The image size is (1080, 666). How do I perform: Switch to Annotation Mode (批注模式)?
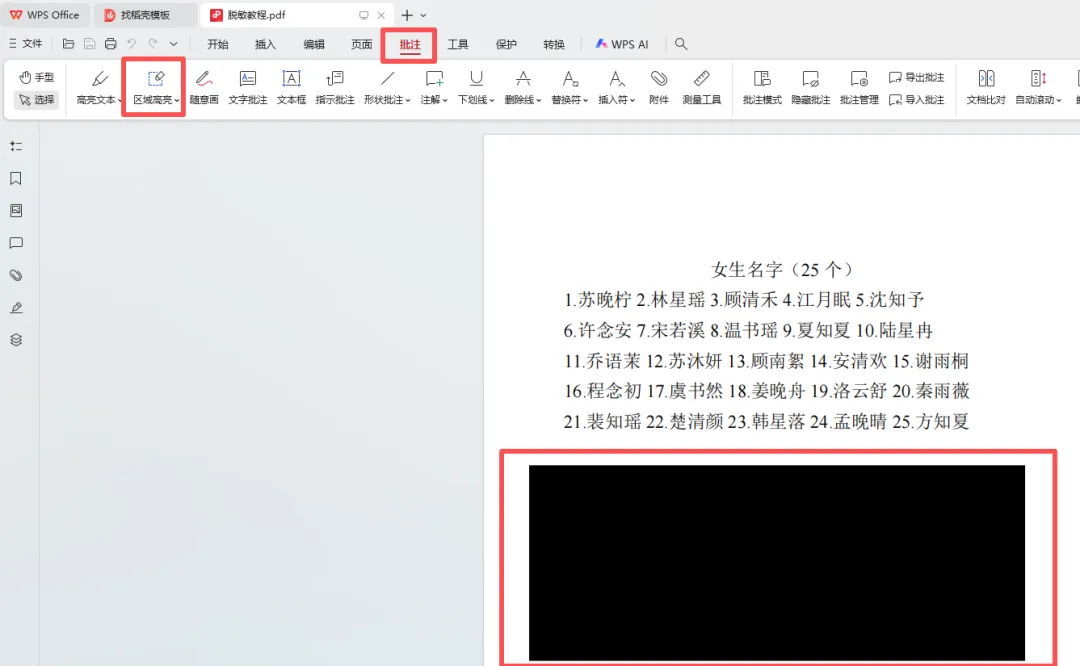(x=762, y=87)
